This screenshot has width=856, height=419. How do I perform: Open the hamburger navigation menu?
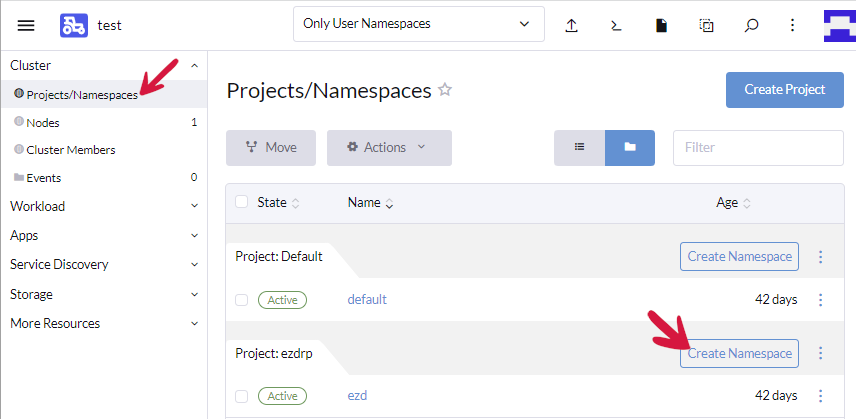pyautogui.click(x=26, y=25)
